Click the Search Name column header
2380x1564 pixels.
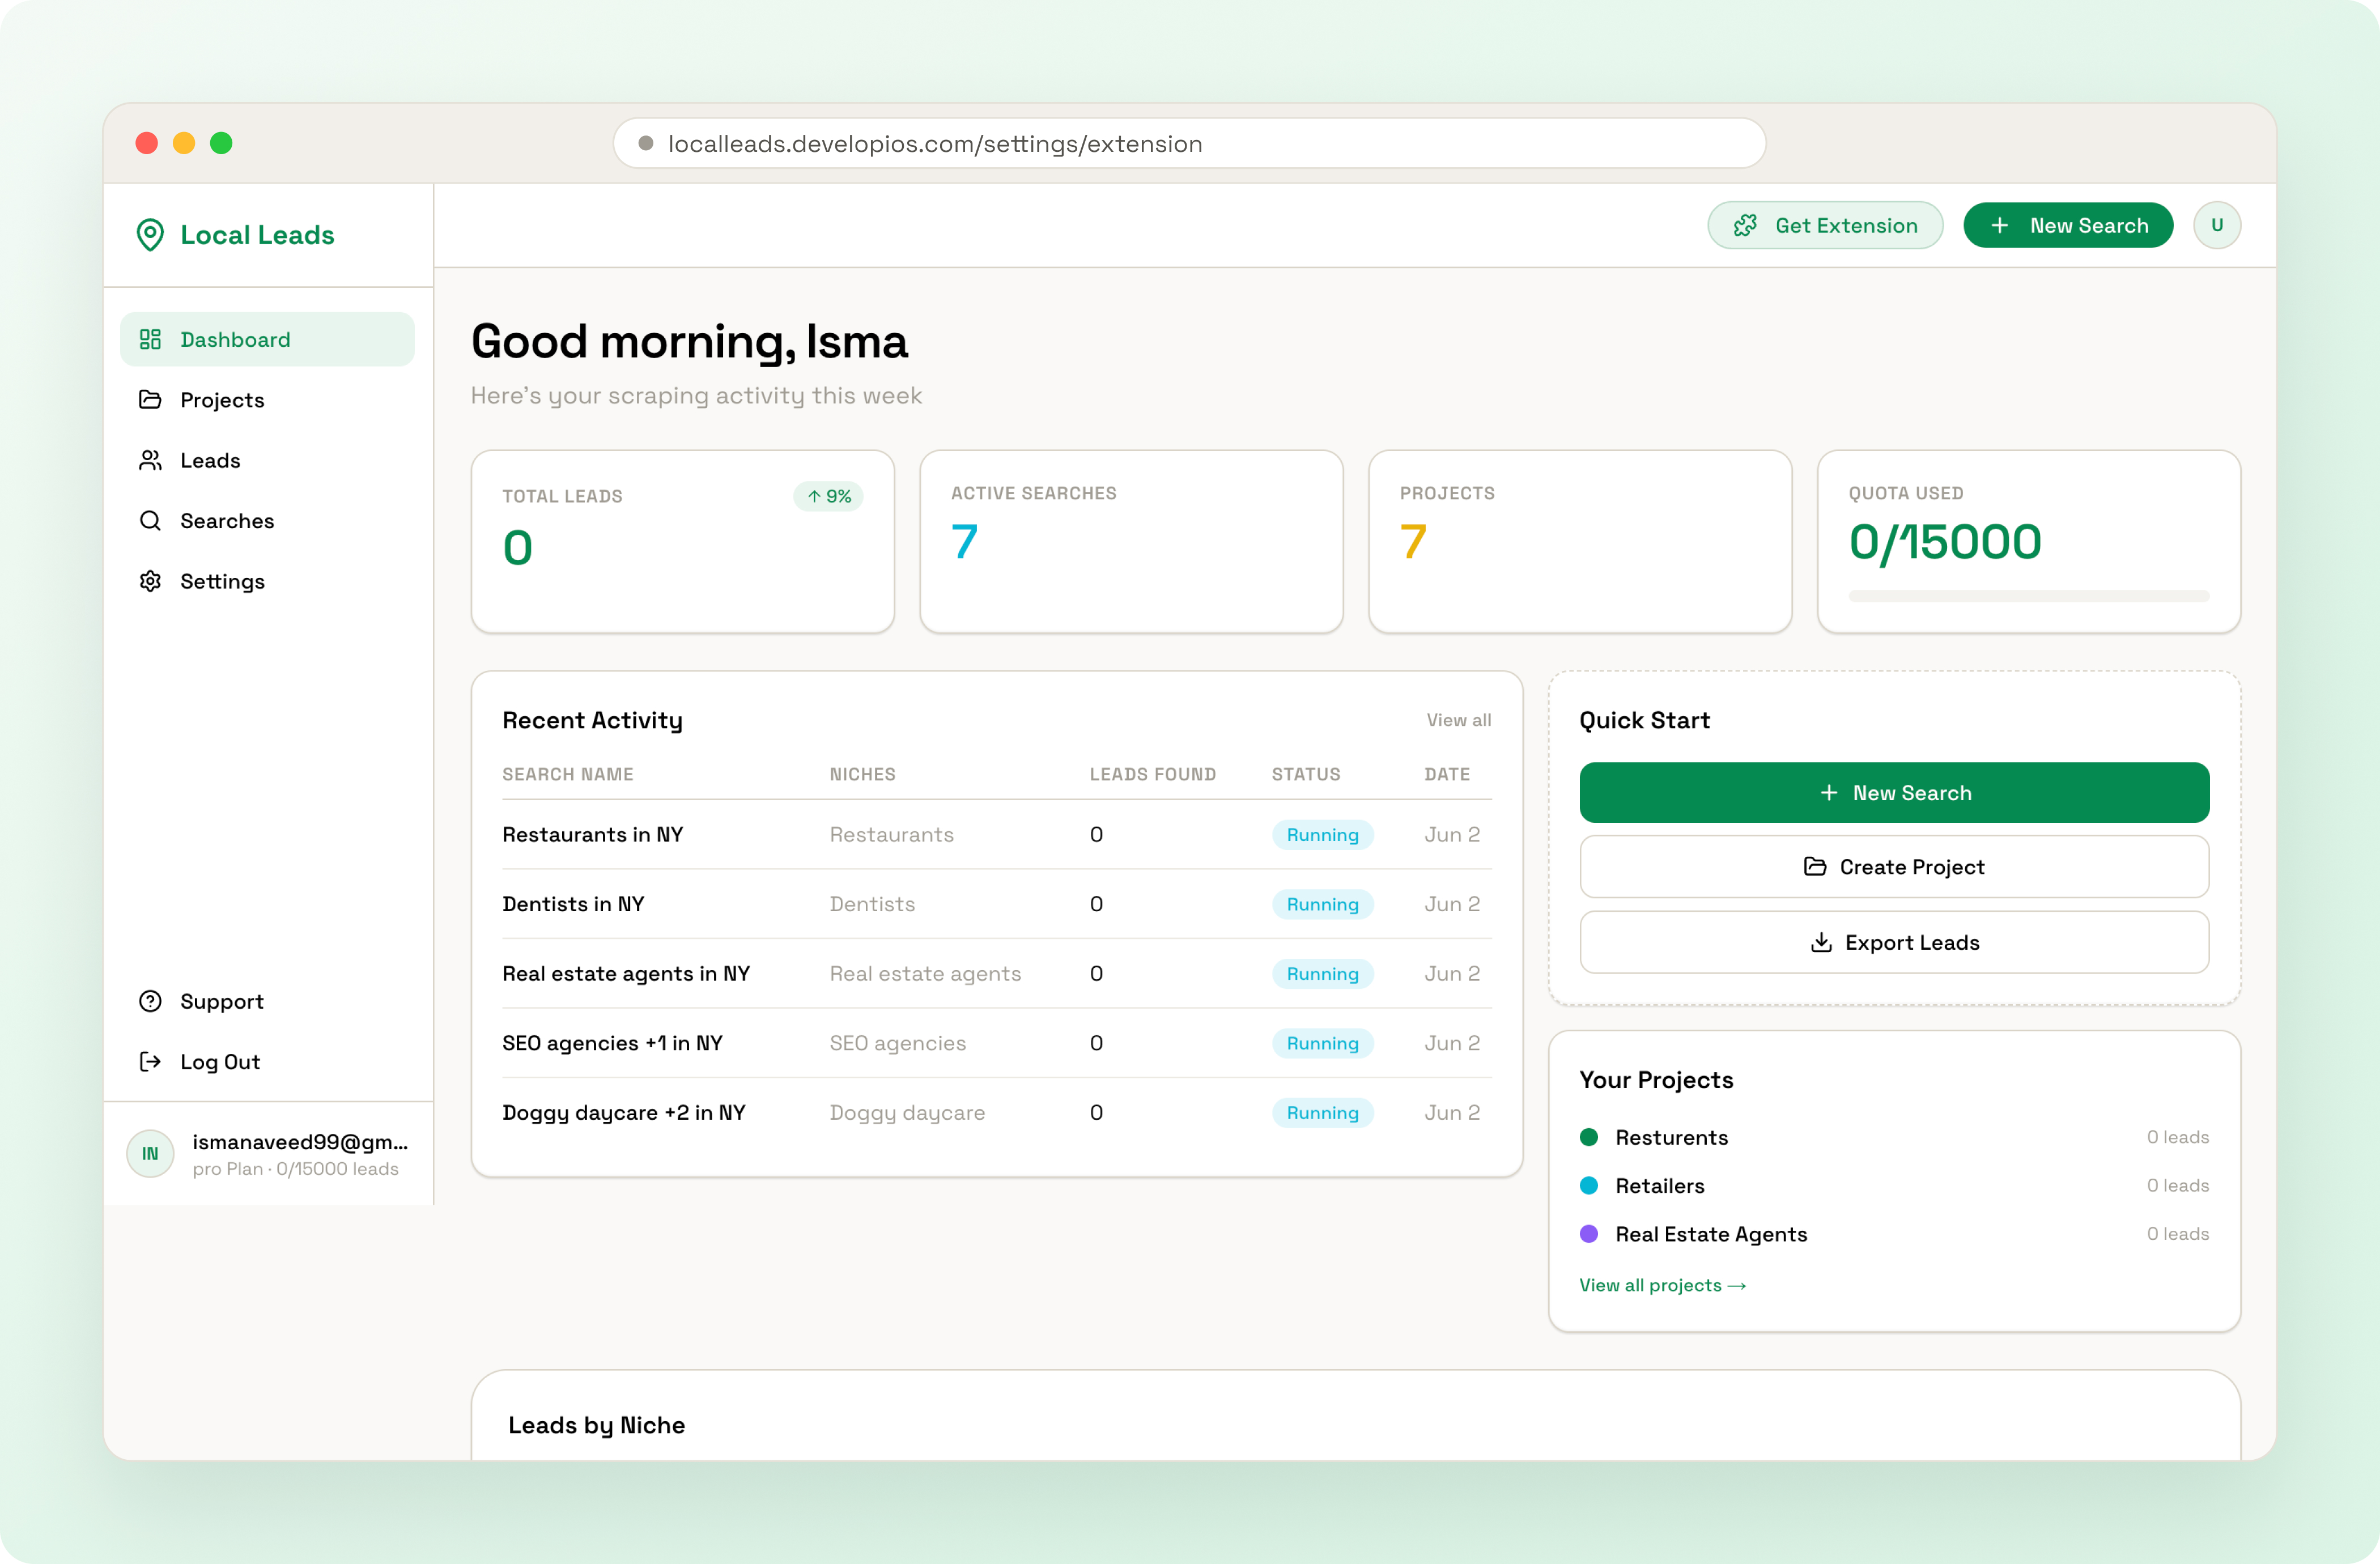coord(568,774)
